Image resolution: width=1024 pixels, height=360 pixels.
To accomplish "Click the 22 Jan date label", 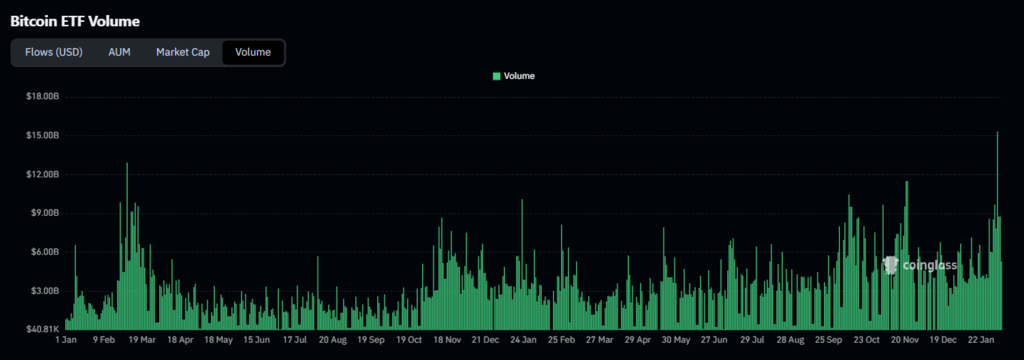I will pos(981,340).
